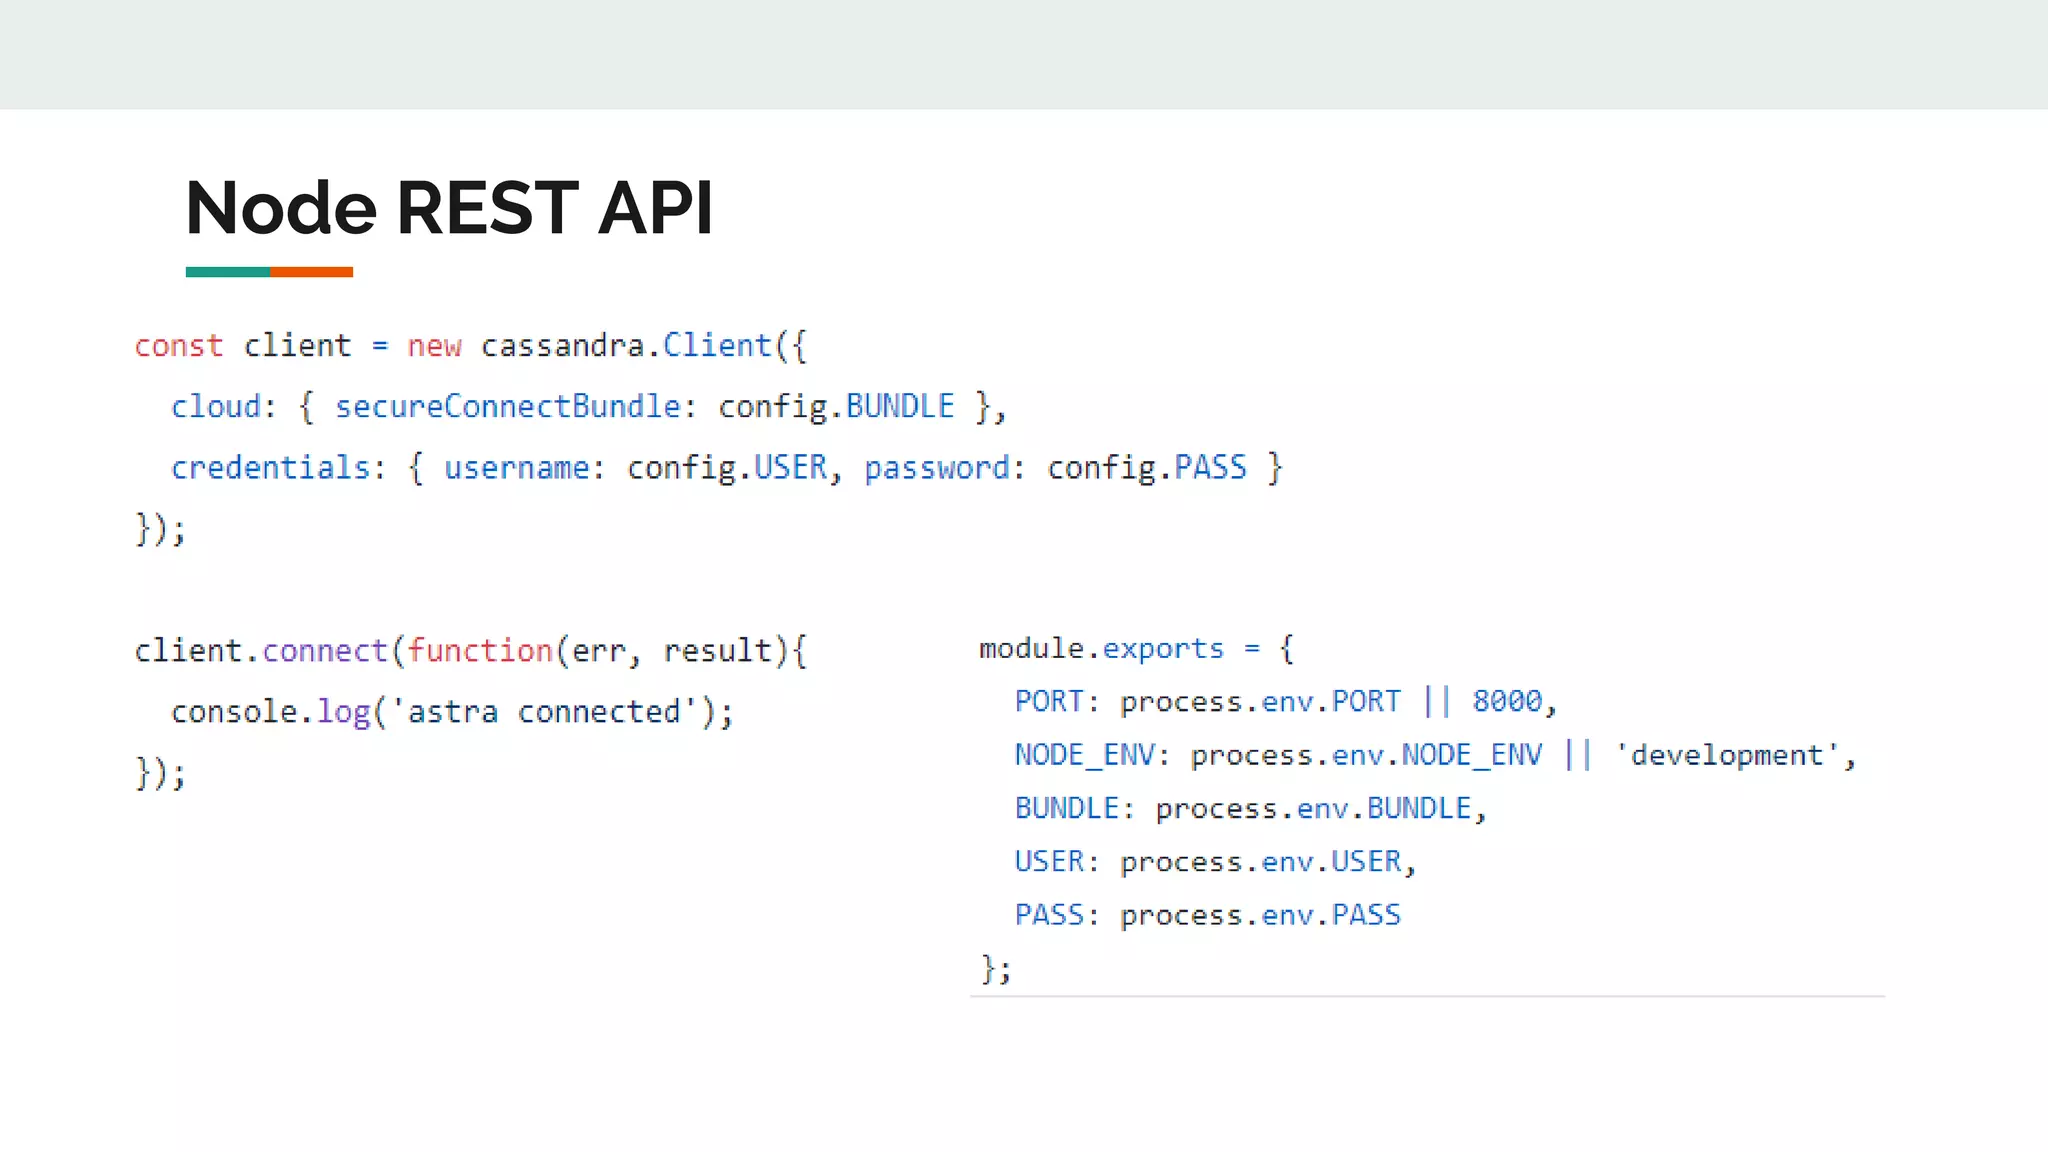Click the 'credentials' property name
The height and width of the screenshot is (1152, 2048).
point(270,468)
